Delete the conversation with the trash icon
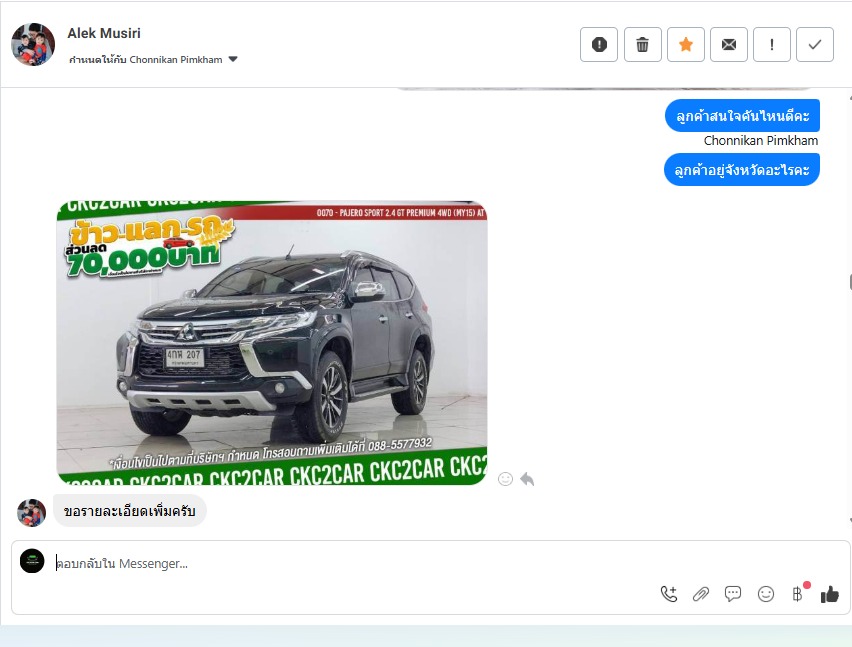 pos(642,45)
